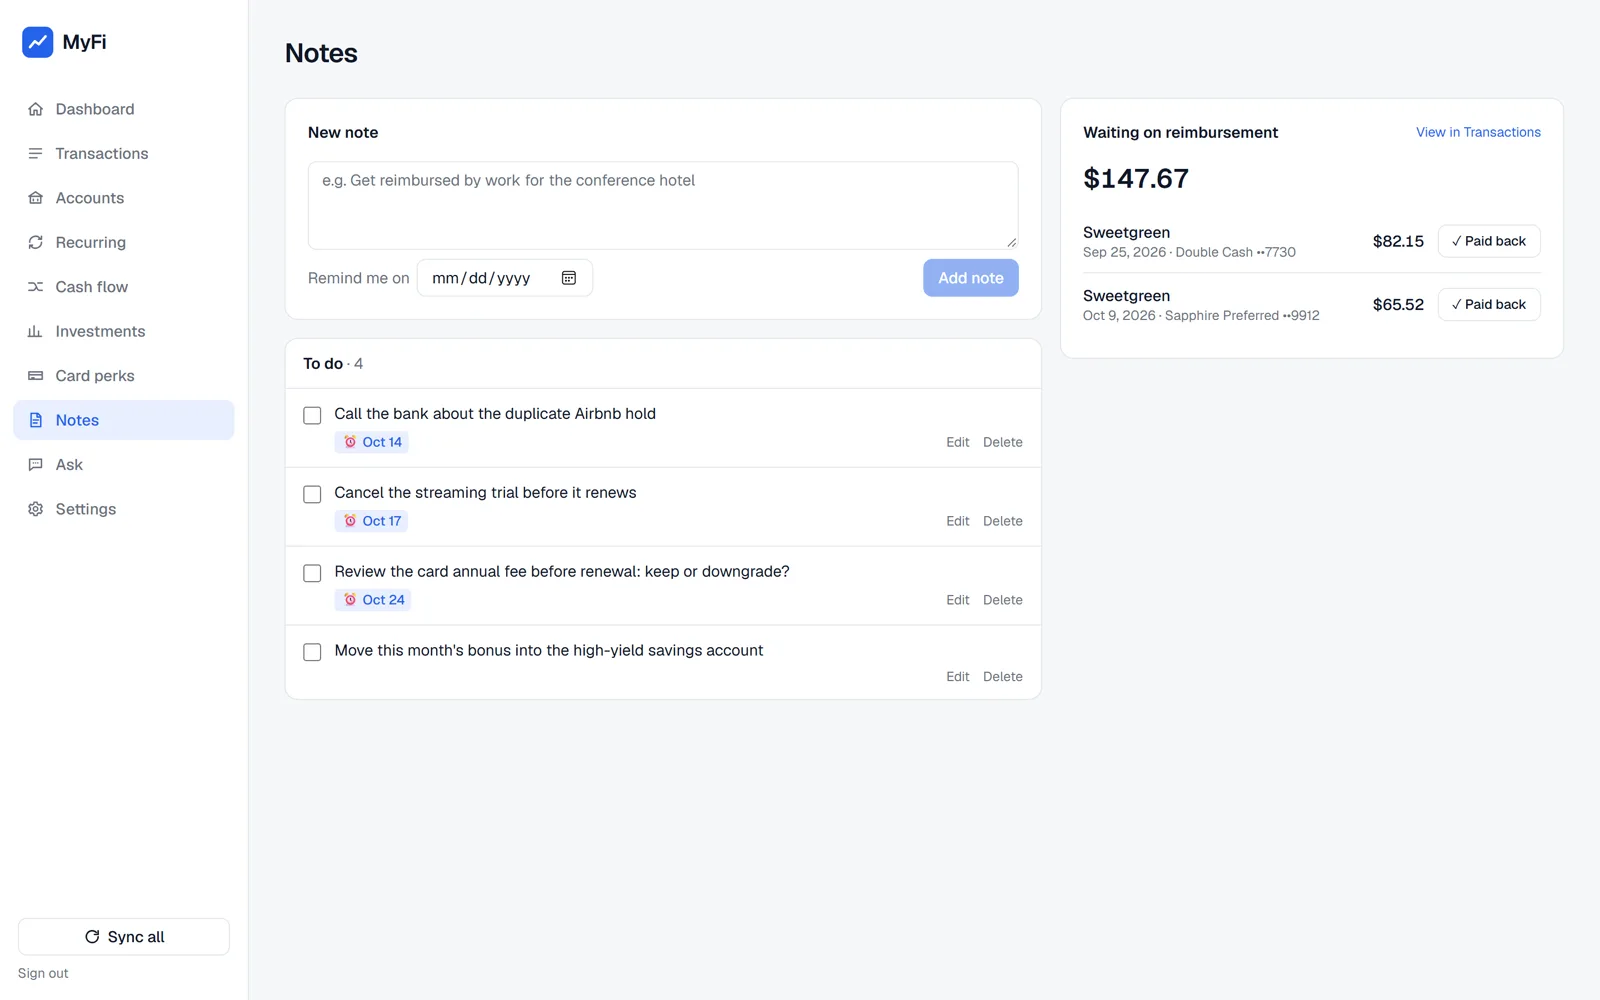Check the bonus savings note checkbox

pyautogui.click(x=312, y=652)
